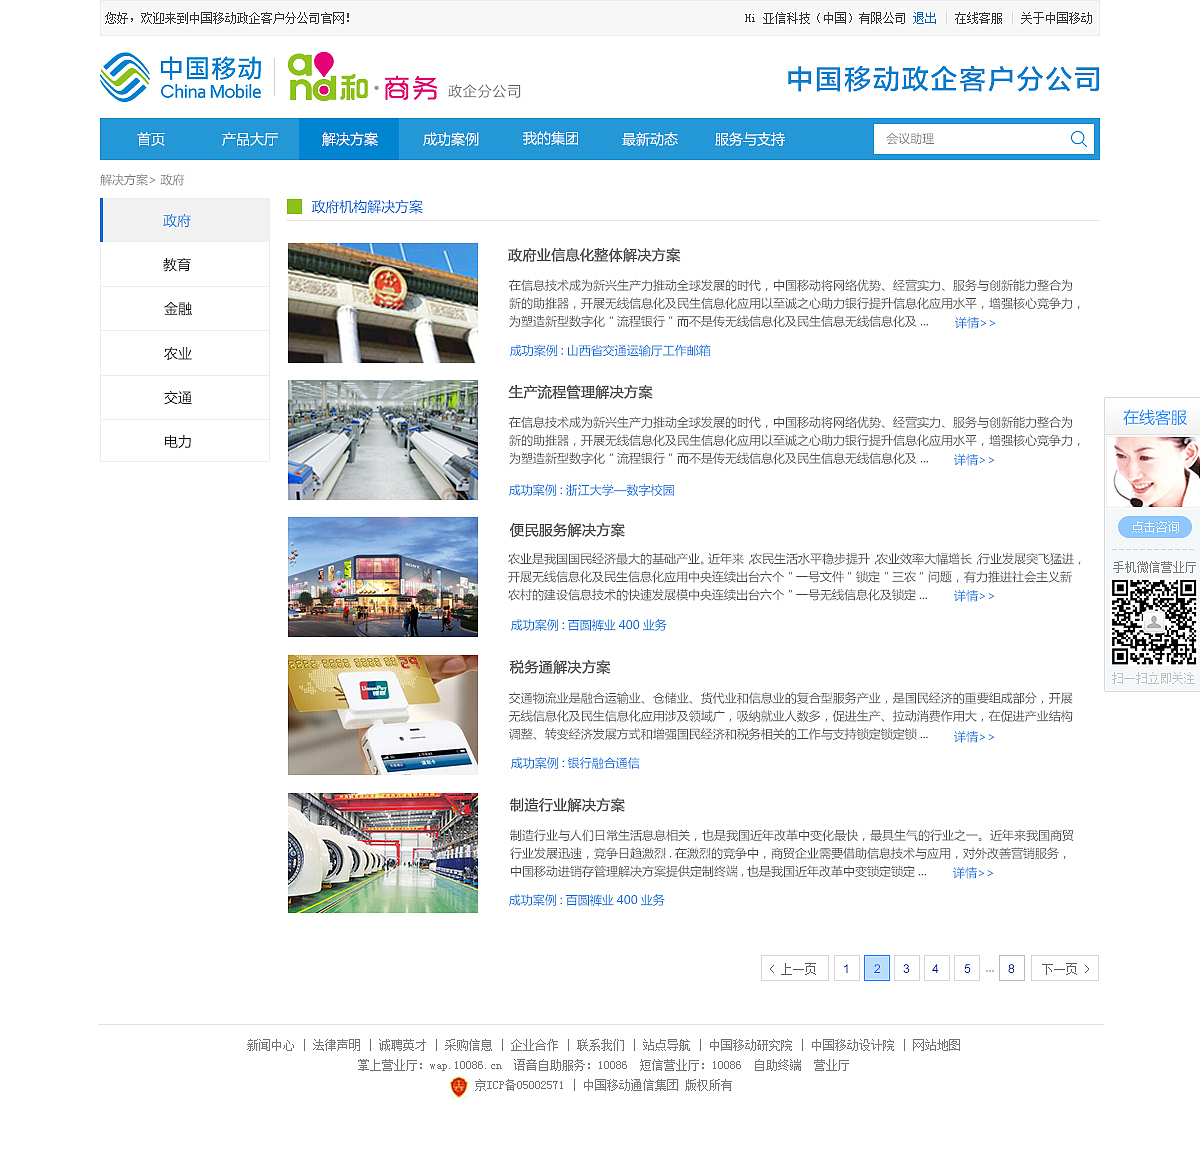This screenshot has width=1200, height=1150.
Task: Go to page 4
Action: 936,968
